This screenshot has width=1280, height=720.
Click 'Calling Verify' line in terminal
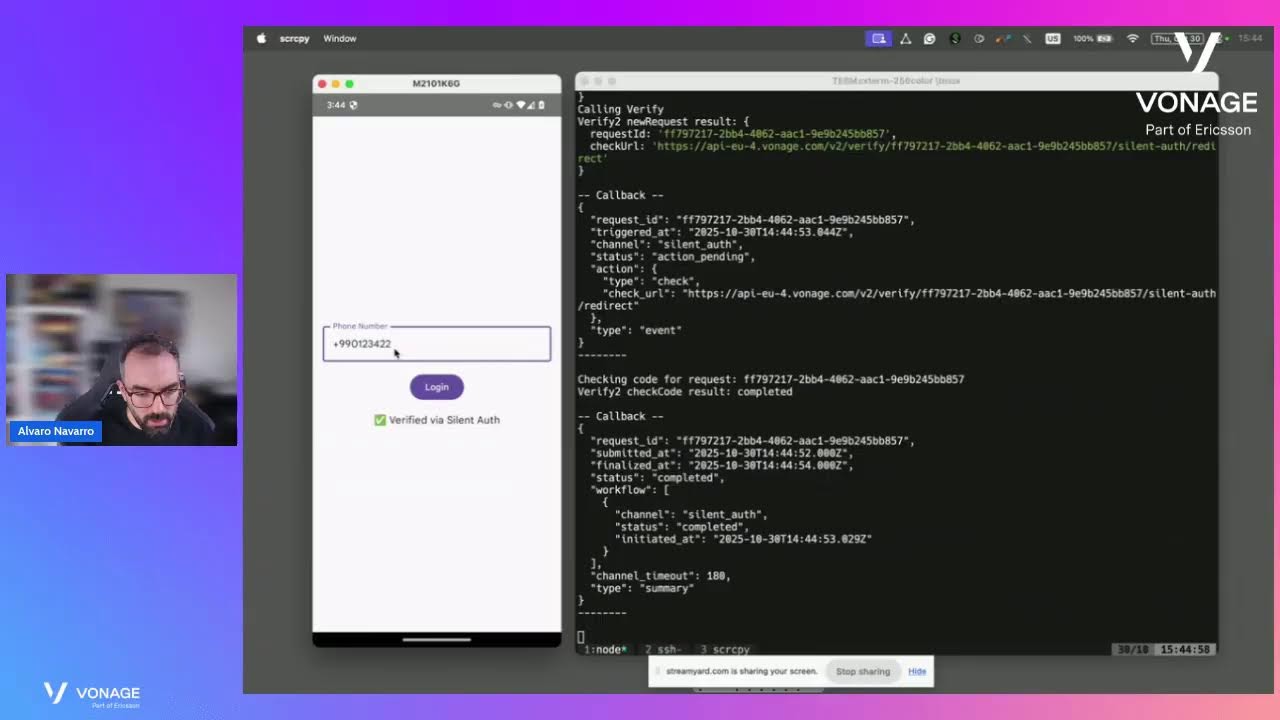(x=620, y=109)
